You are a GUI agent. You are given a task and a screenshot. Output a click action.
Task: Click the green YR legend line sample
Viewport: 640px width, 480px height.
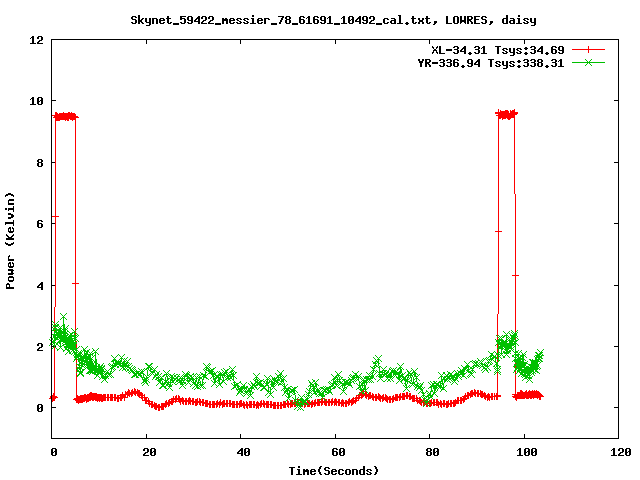pyautogui.click(x=588, y=62)
